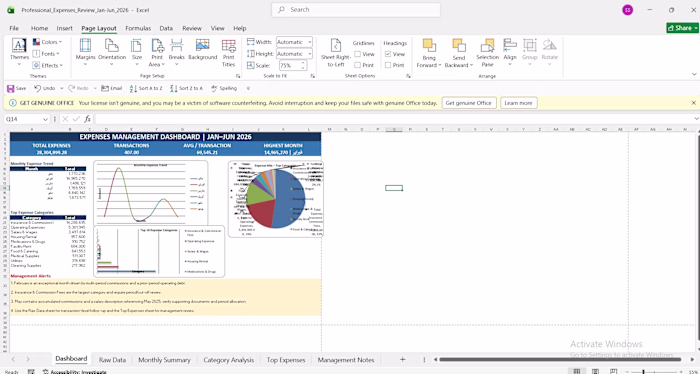This screenshot has width=700, height=374.
Task: Click into the formula bar
Action: 393,119
